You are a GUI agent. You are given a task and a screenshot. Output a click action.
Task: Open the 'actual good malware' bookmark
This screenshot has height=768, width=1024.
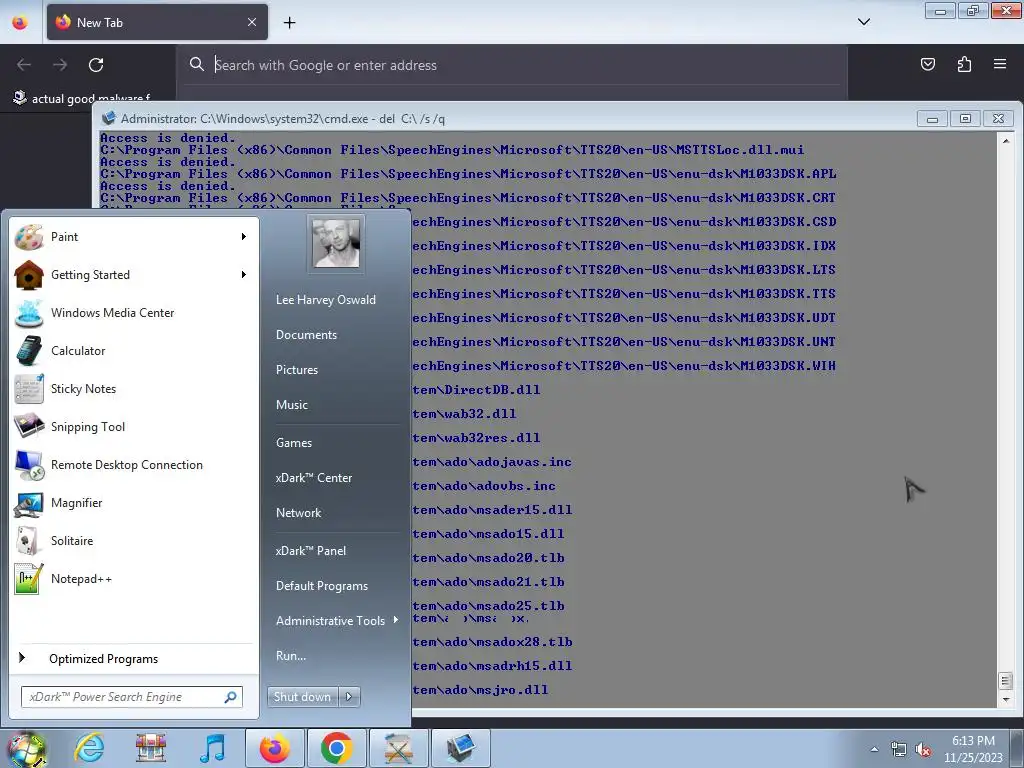click(x=82, y=99)
